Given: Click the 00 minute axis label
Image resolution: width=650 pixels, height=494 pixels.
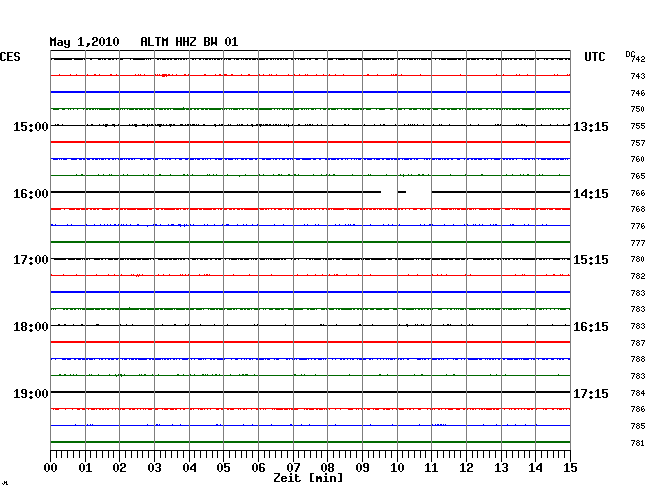Looking at the screenshot, I should coord(51,468).
